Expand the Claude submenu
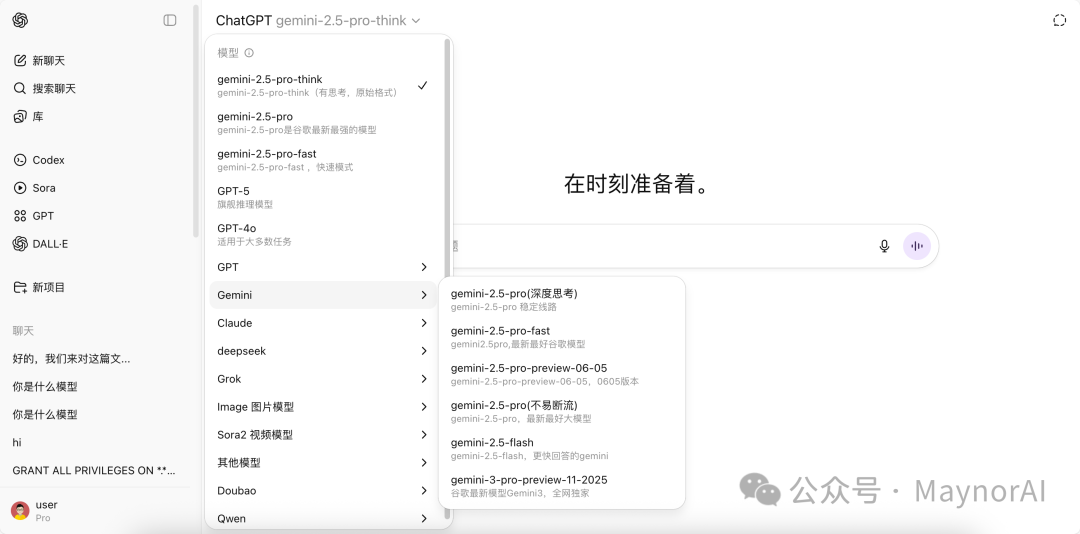The width and height of the screenshot is (1080, 534). (323, 323)
